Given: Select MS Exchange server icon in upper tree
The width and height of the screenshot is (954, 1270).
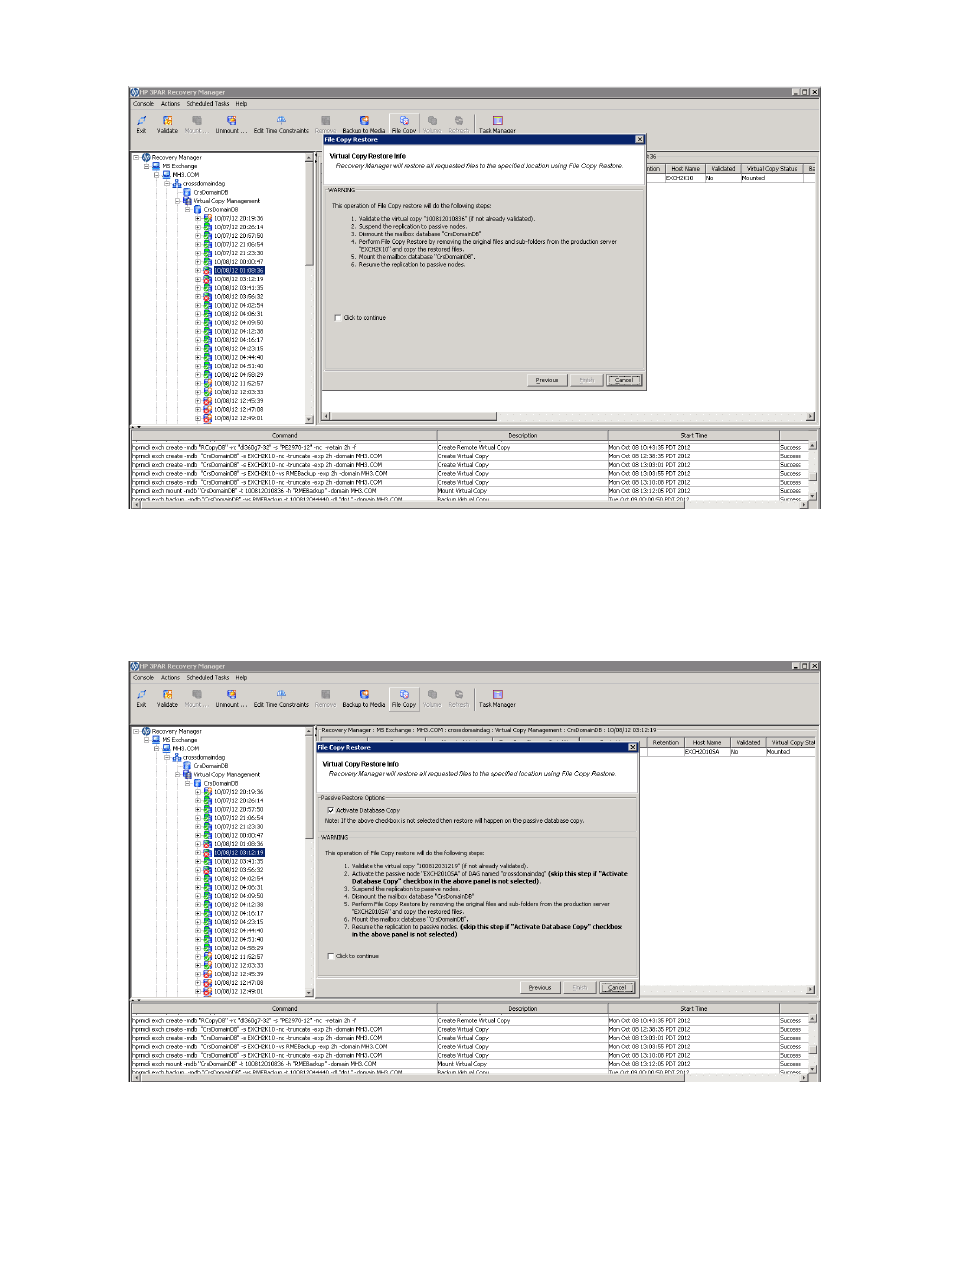Looking at the screenshot, I should [156, 166].
